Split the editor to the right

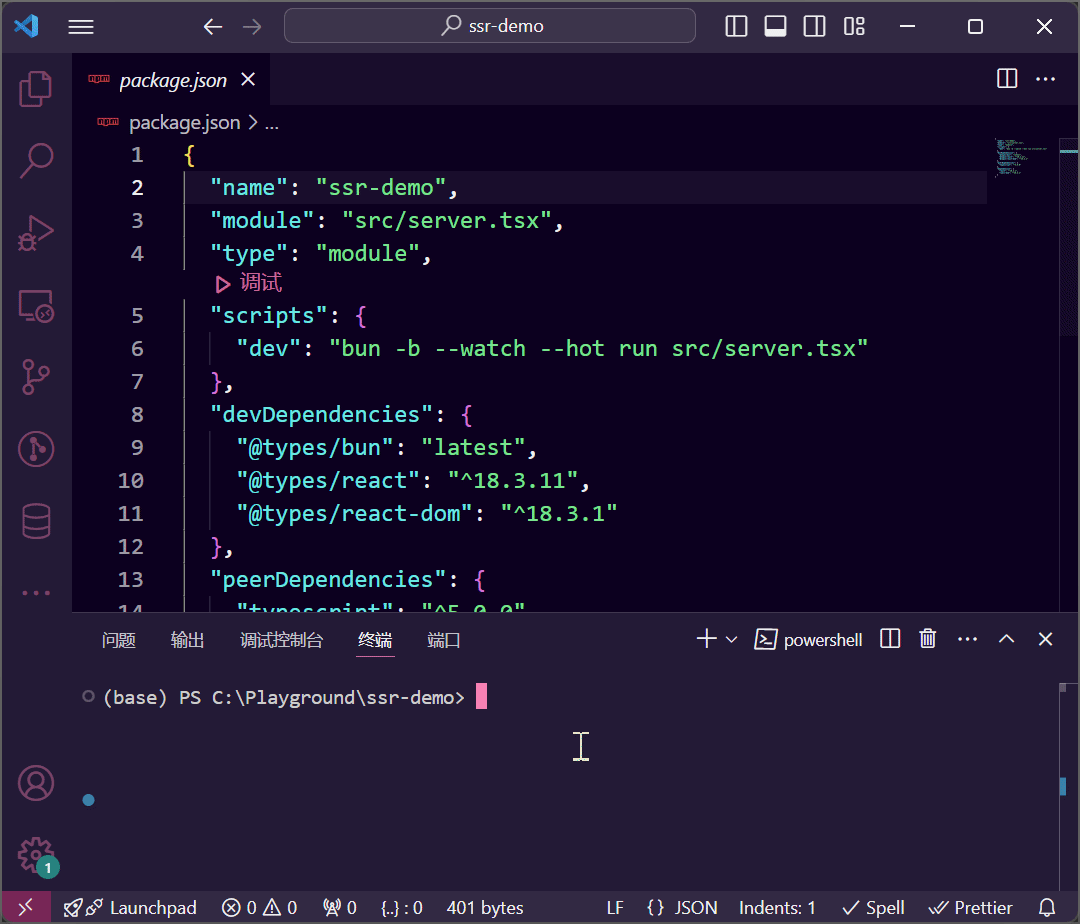click(x=1007, y=78)
